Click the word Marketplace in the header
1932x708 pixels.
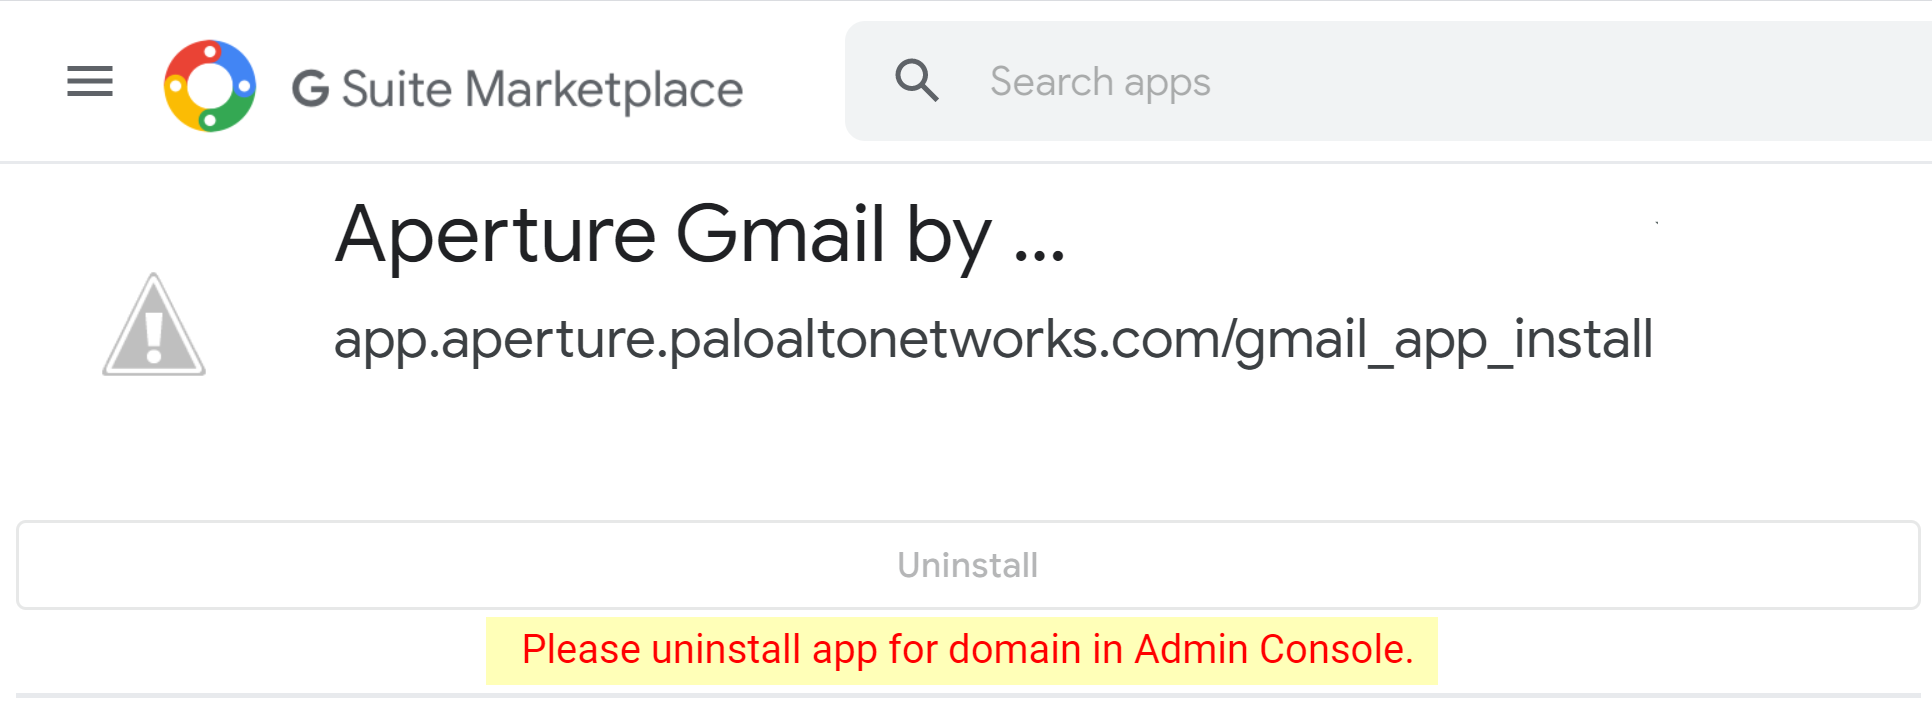[x=604, y=89]
